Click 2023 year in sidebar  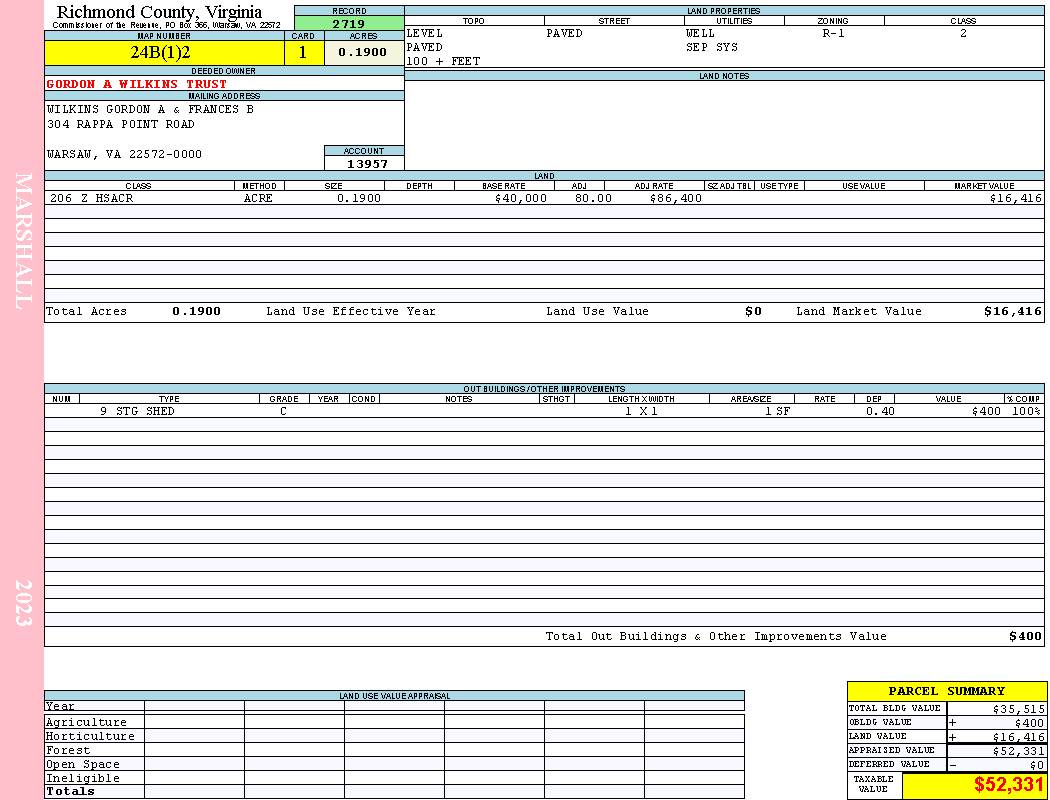point(23,603)
